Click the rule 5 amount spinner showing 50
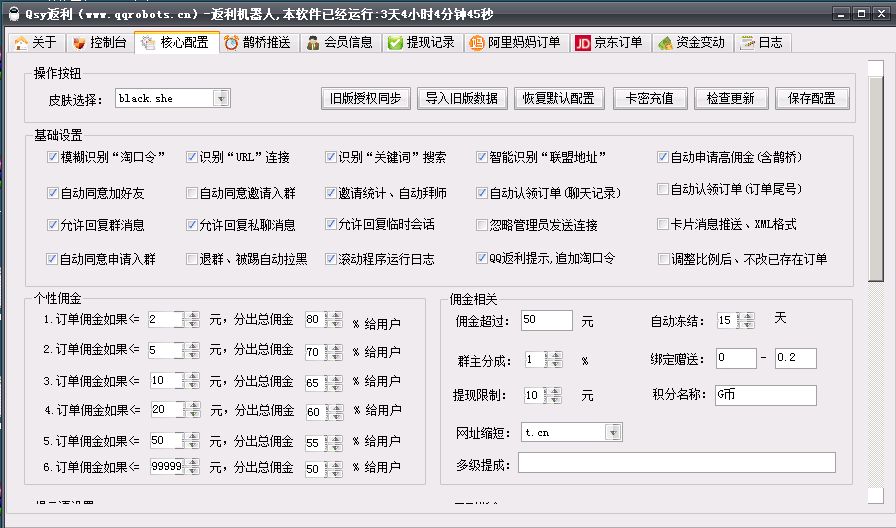 click(x=175, y=441)
